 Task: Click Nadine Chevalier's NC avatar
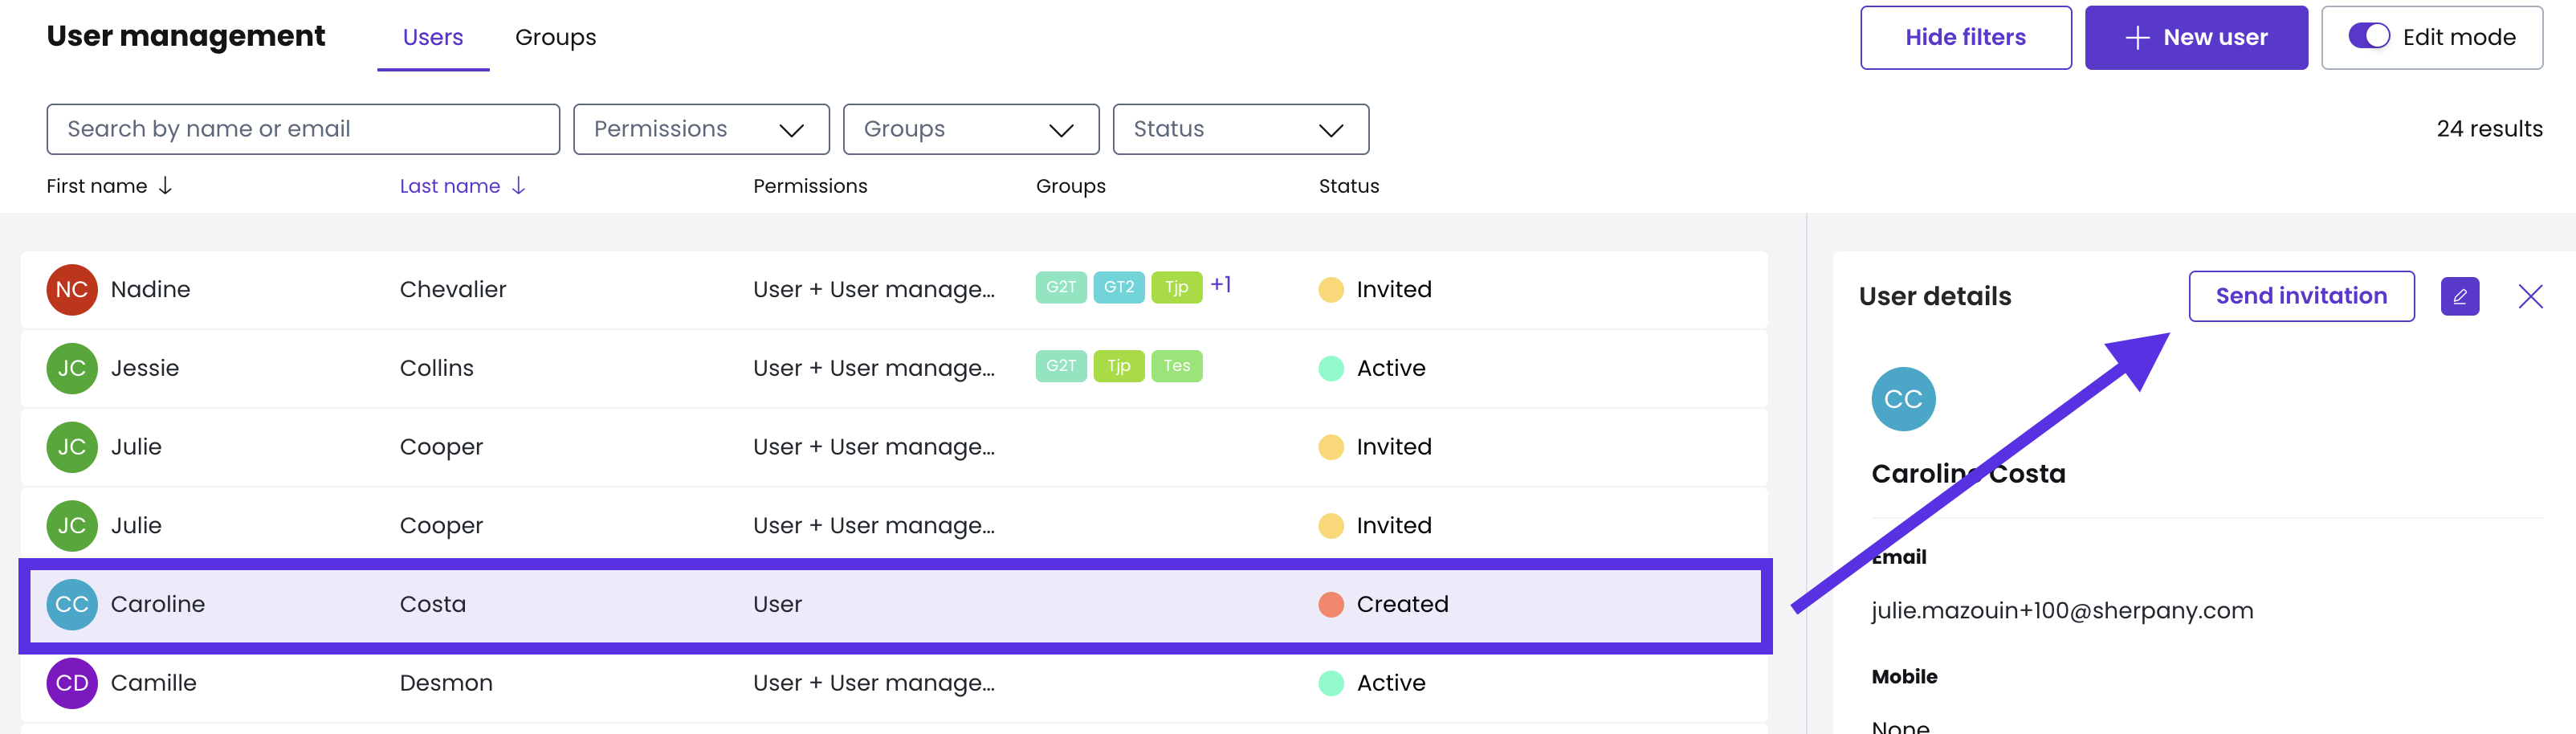(x=72, y=290)
